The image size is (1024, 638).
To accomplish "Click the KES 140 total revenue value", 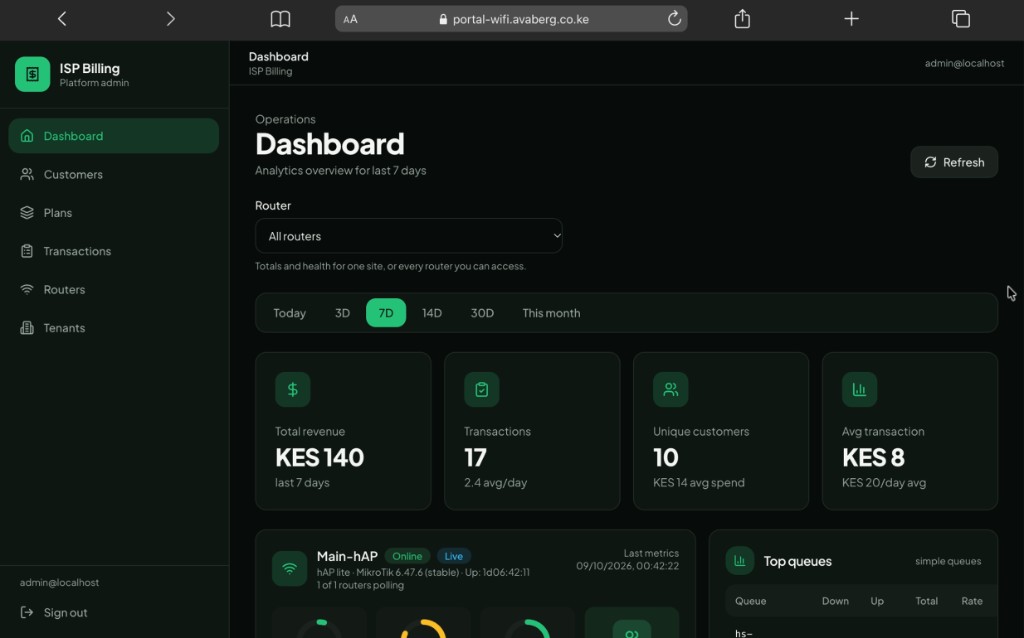I will (319, 458).
